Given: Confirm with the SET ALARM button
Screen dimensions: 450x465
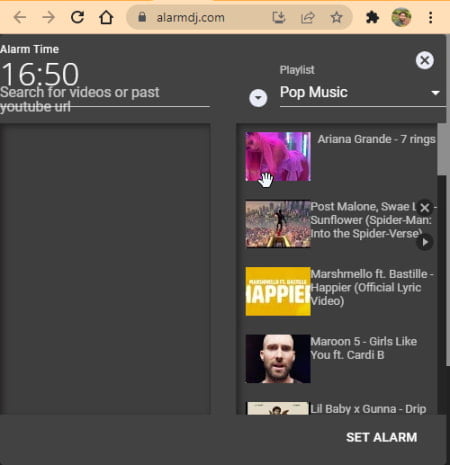Looking at the screenshot, I should (381, 437).
